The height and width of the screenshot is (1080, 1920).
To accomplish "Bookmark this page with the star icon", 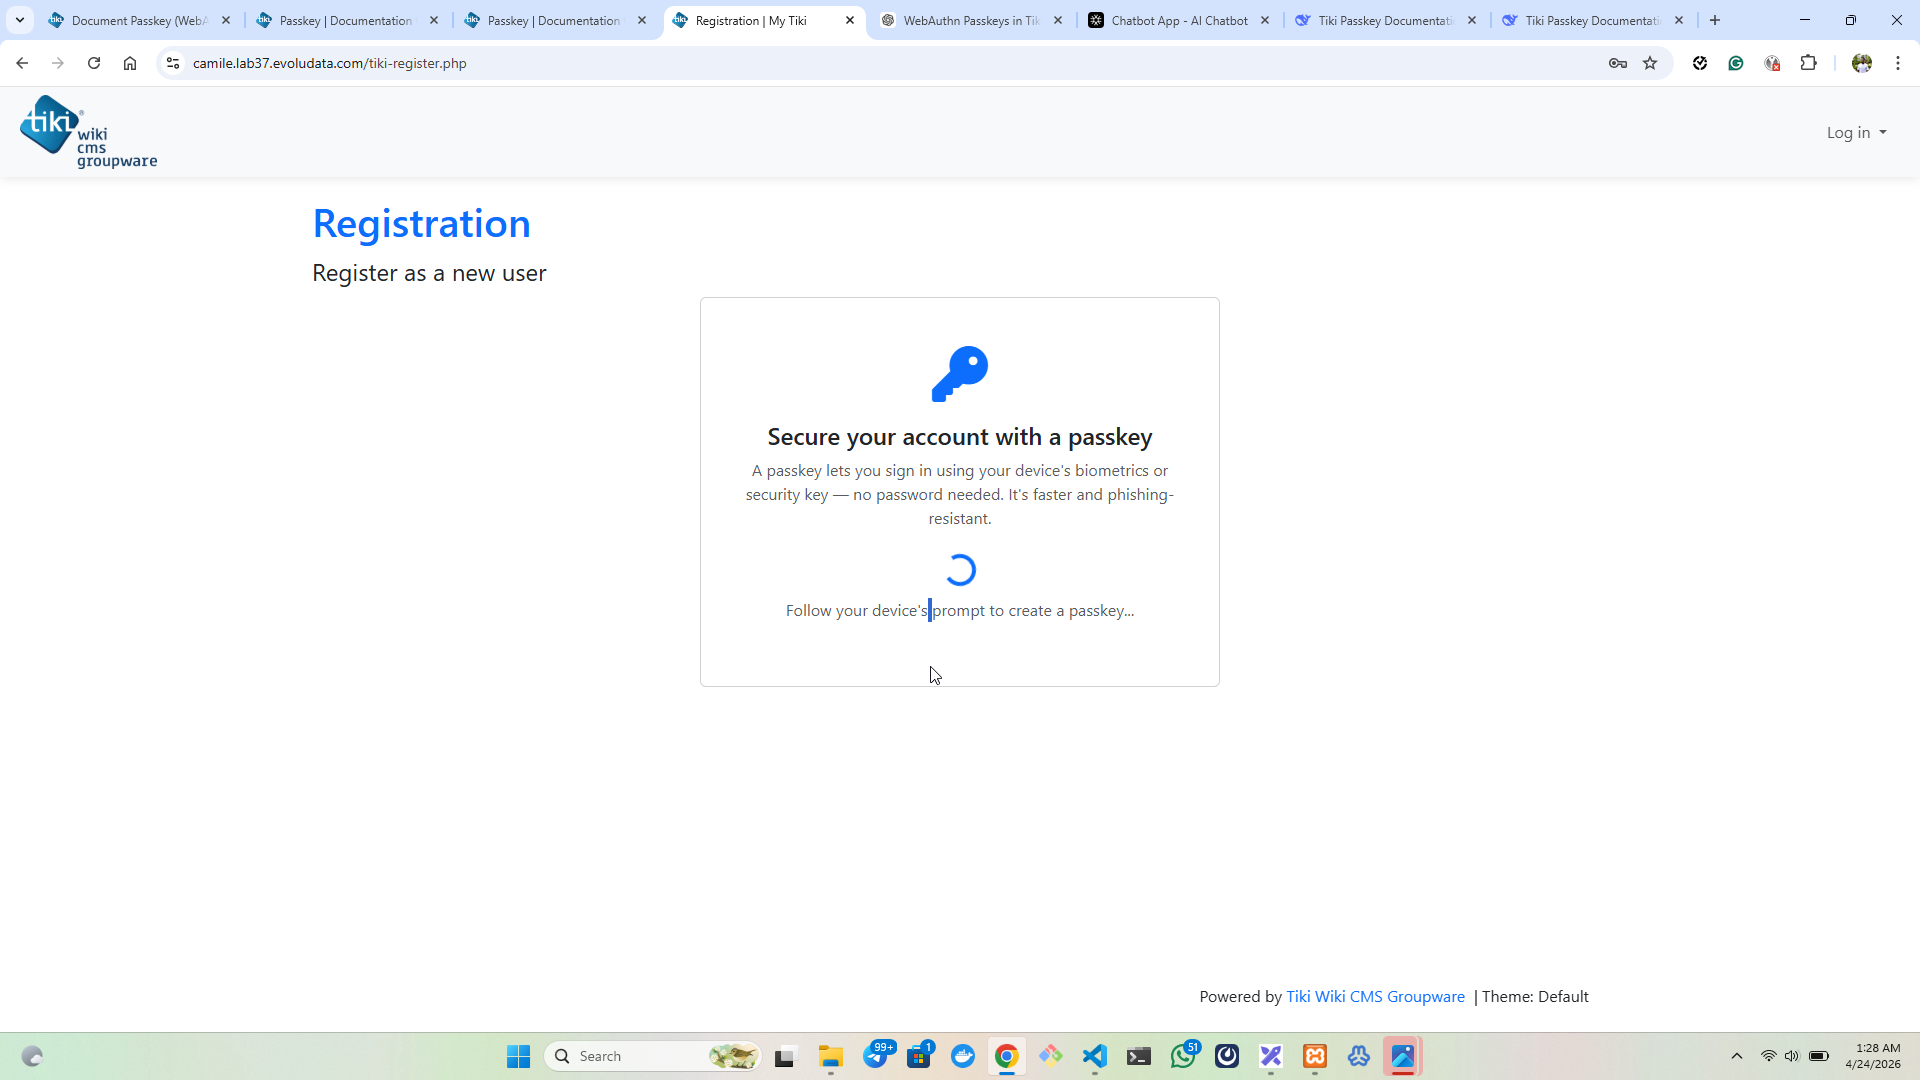I will (x=1650, y=63).
